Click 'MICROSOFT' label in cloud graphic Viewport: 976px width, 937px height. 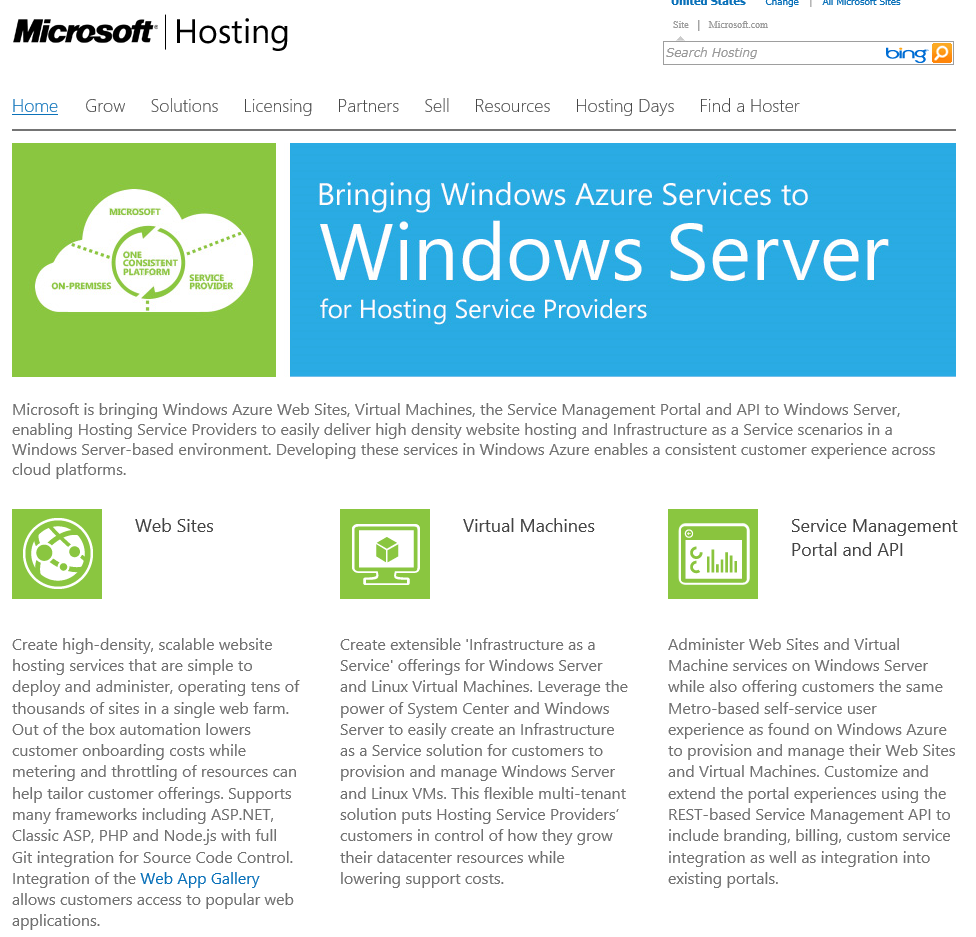pyautogui.click(x=134, y=212)
